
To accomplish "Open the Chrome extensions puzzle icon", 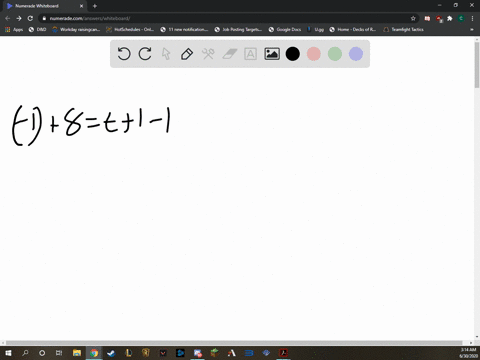I will (450, 18).
